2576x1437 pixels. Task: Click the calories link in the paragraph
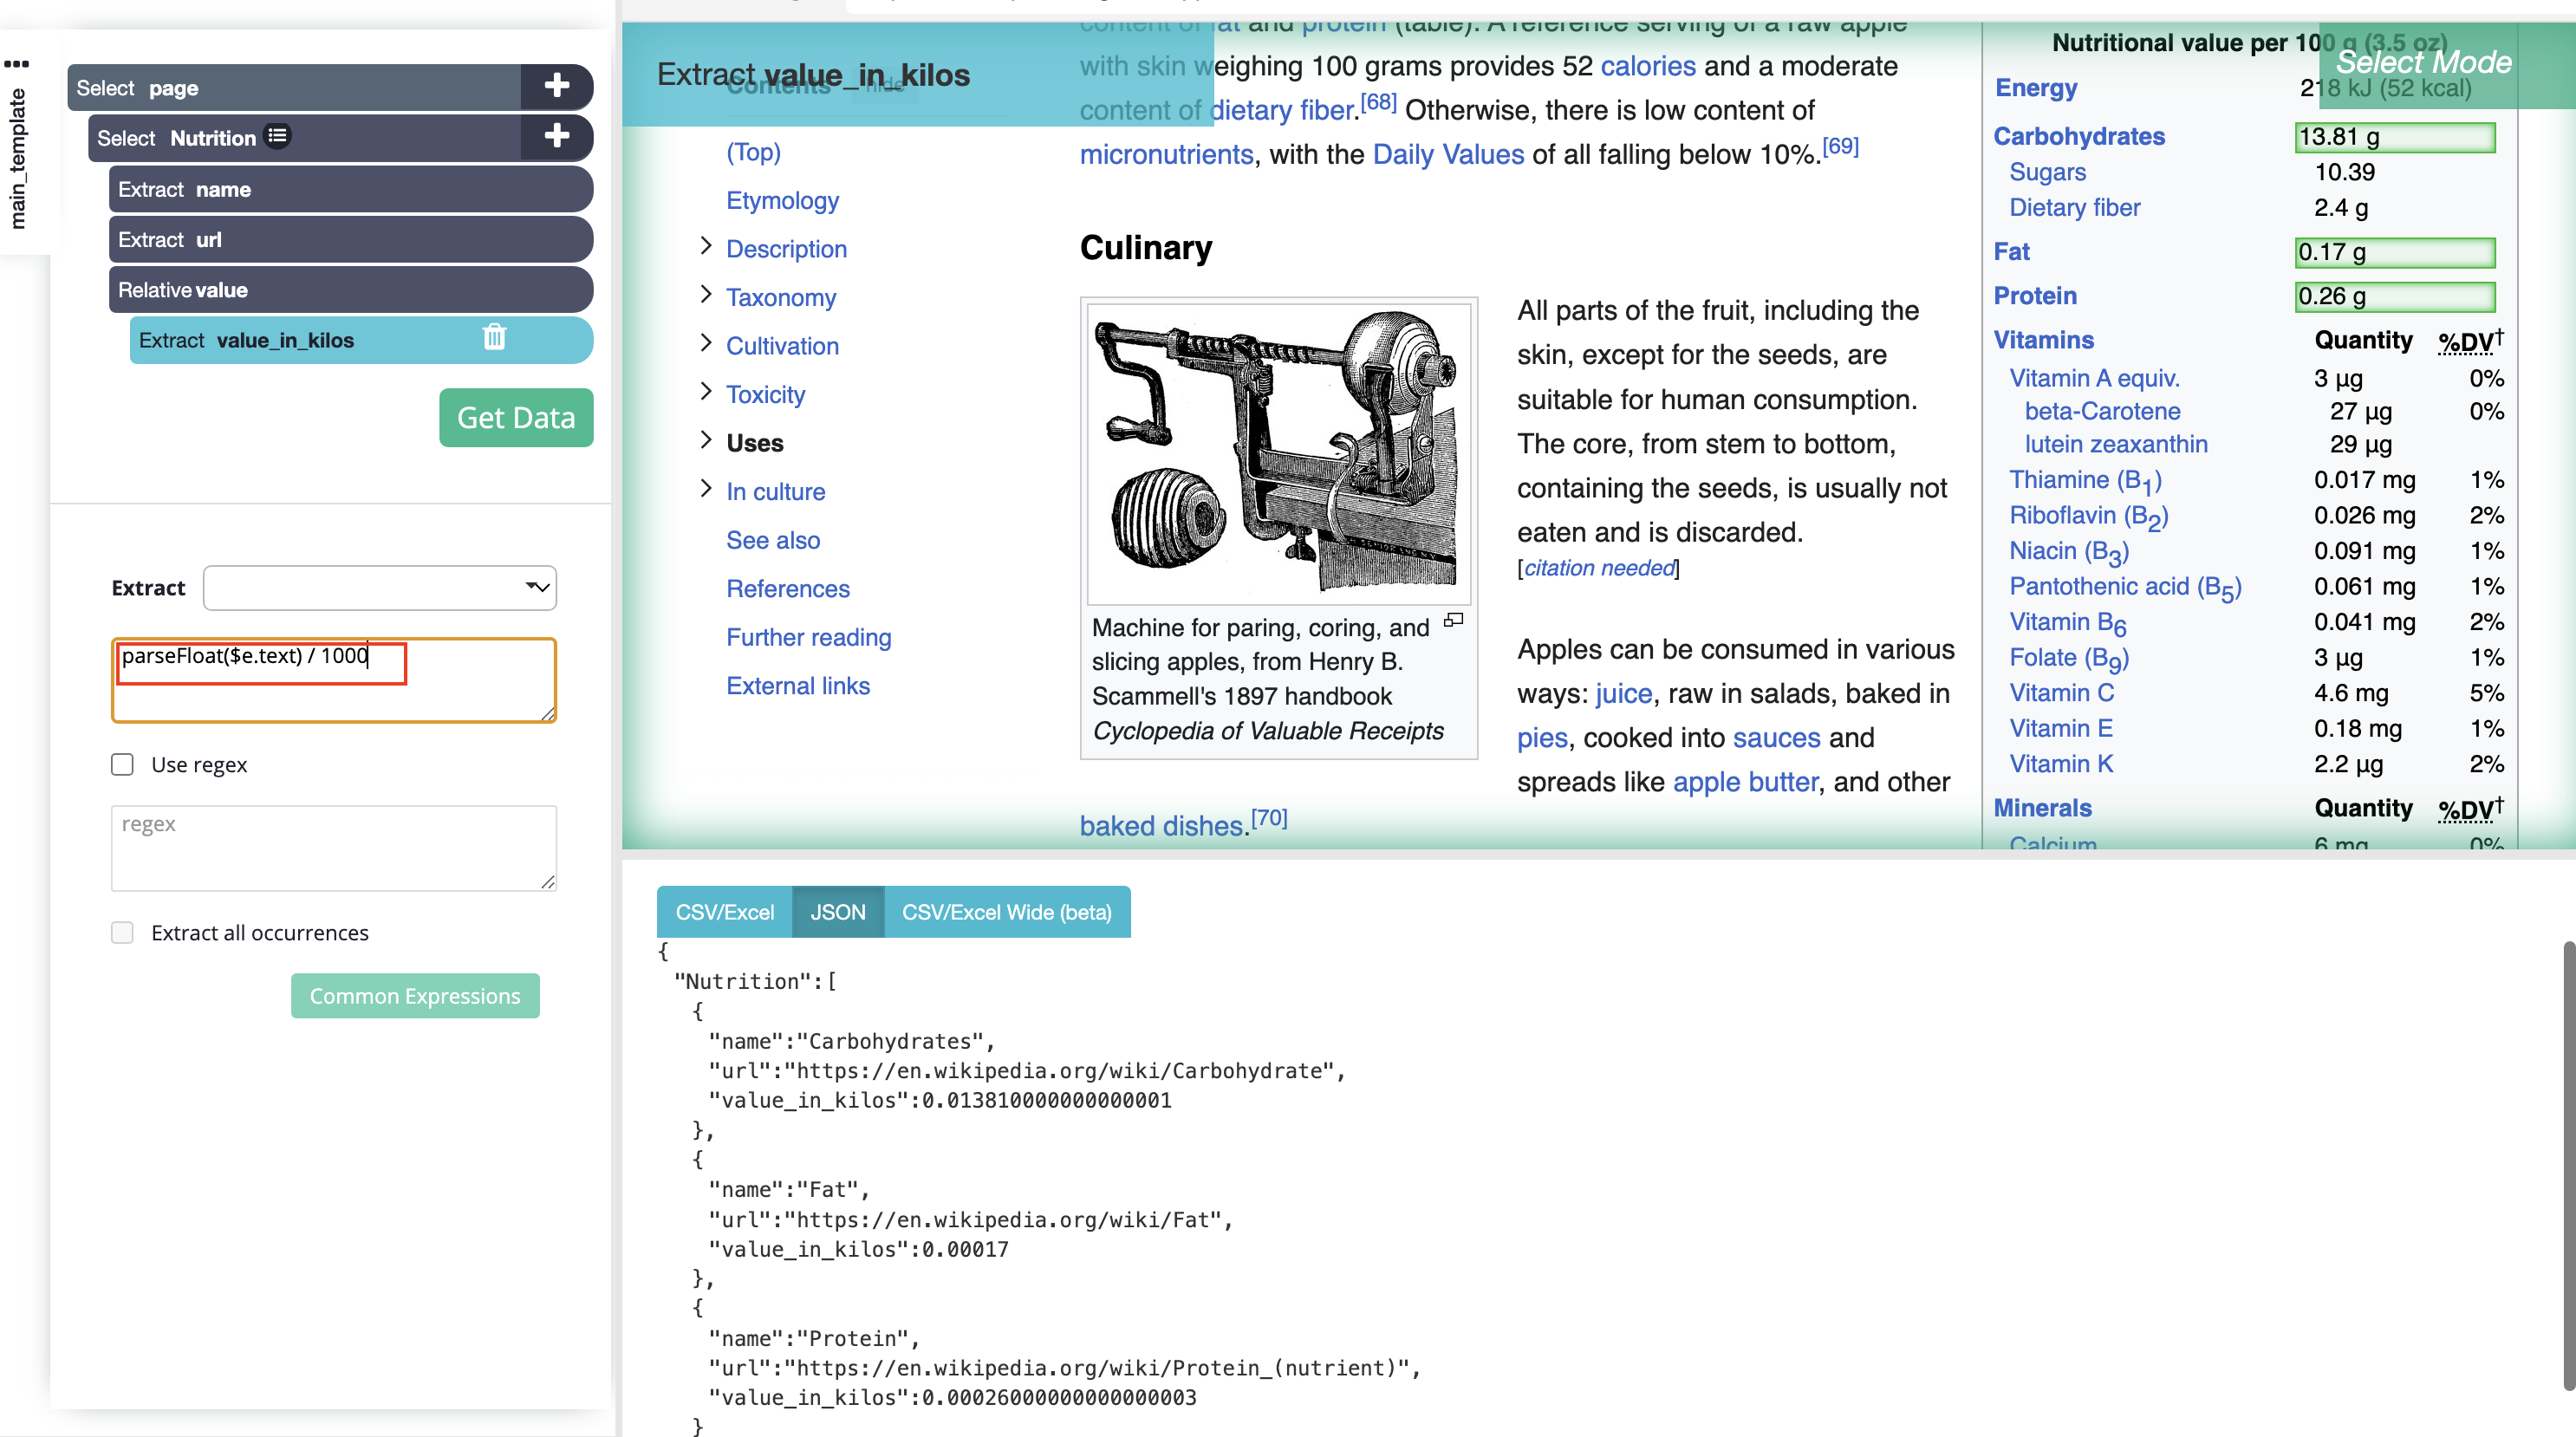[x=1648, y=66]
